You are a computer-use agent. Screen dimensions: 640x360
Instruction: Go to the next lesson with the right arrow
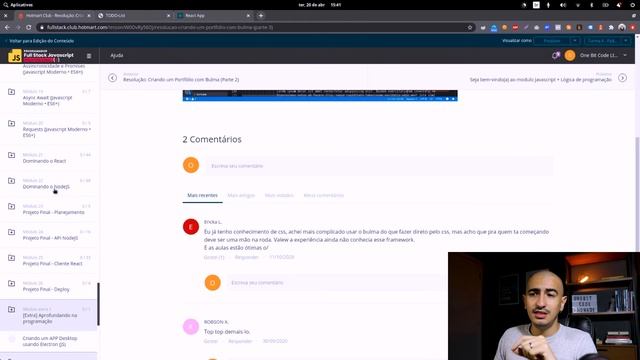[622, 78]
